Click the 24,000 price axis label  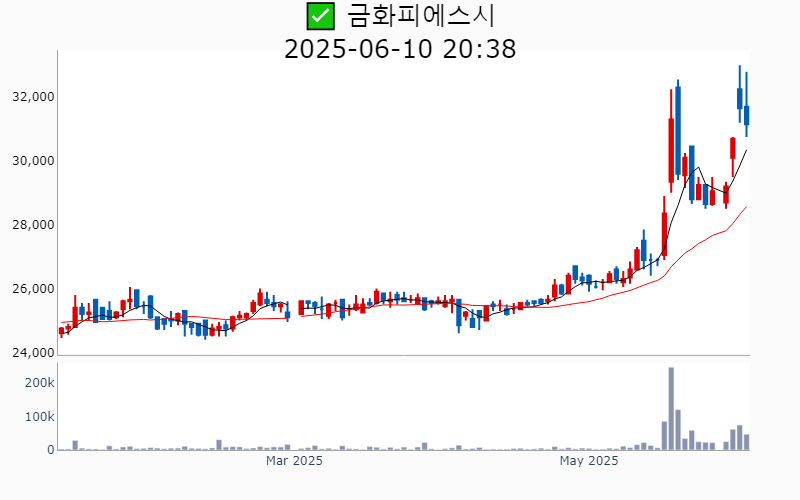[x=33, y=353]
